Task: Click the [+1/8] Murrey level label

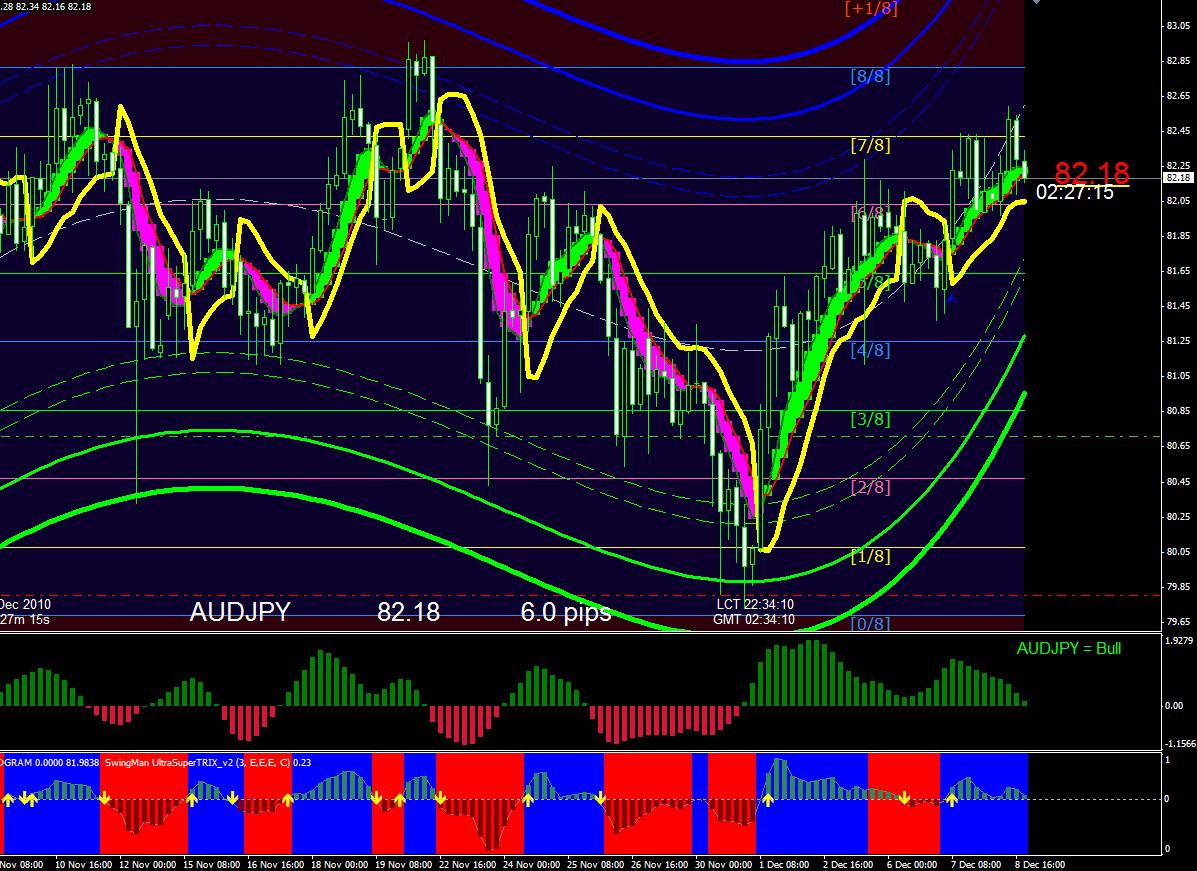Action: 871,8
